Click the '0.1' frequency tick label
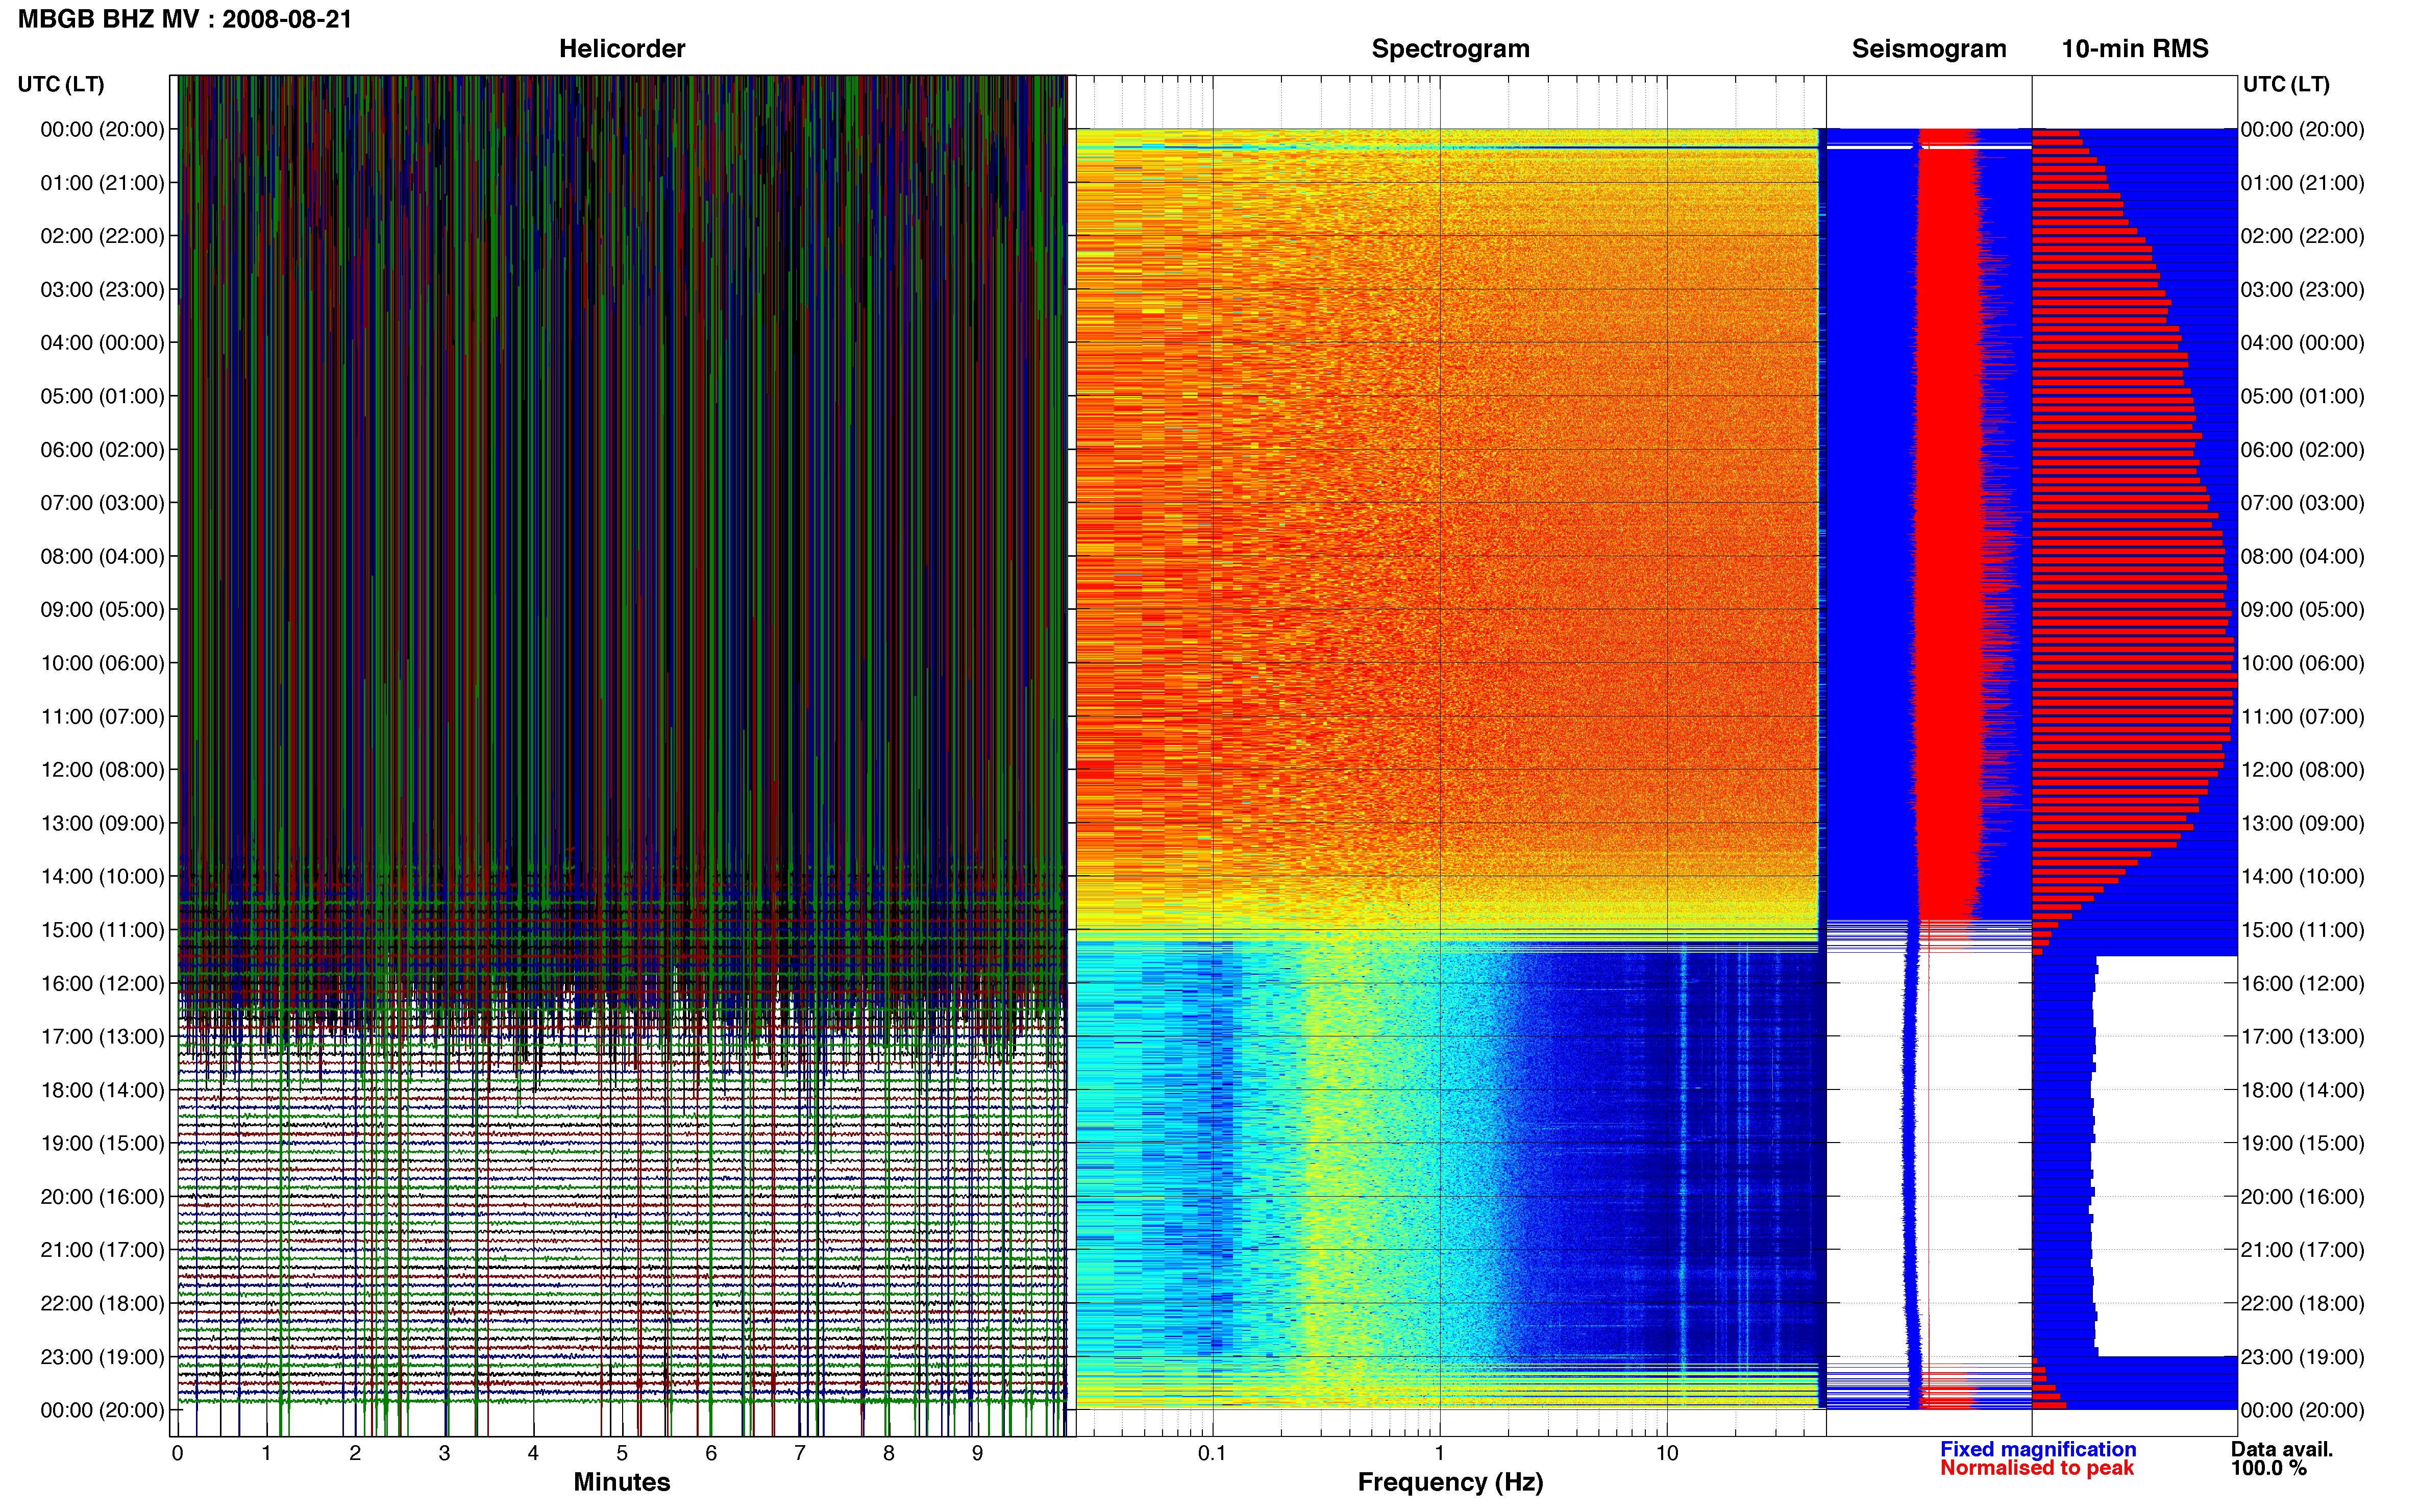The height and width of the screenshot is (1512, 2419). point(1212,1454)
